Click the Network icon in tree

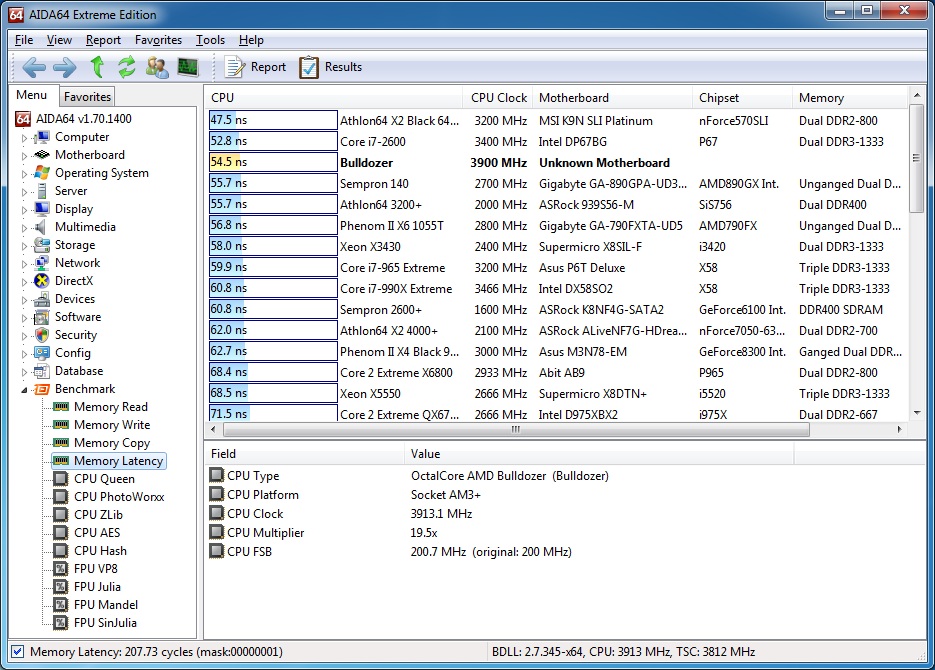coord(42,263)
